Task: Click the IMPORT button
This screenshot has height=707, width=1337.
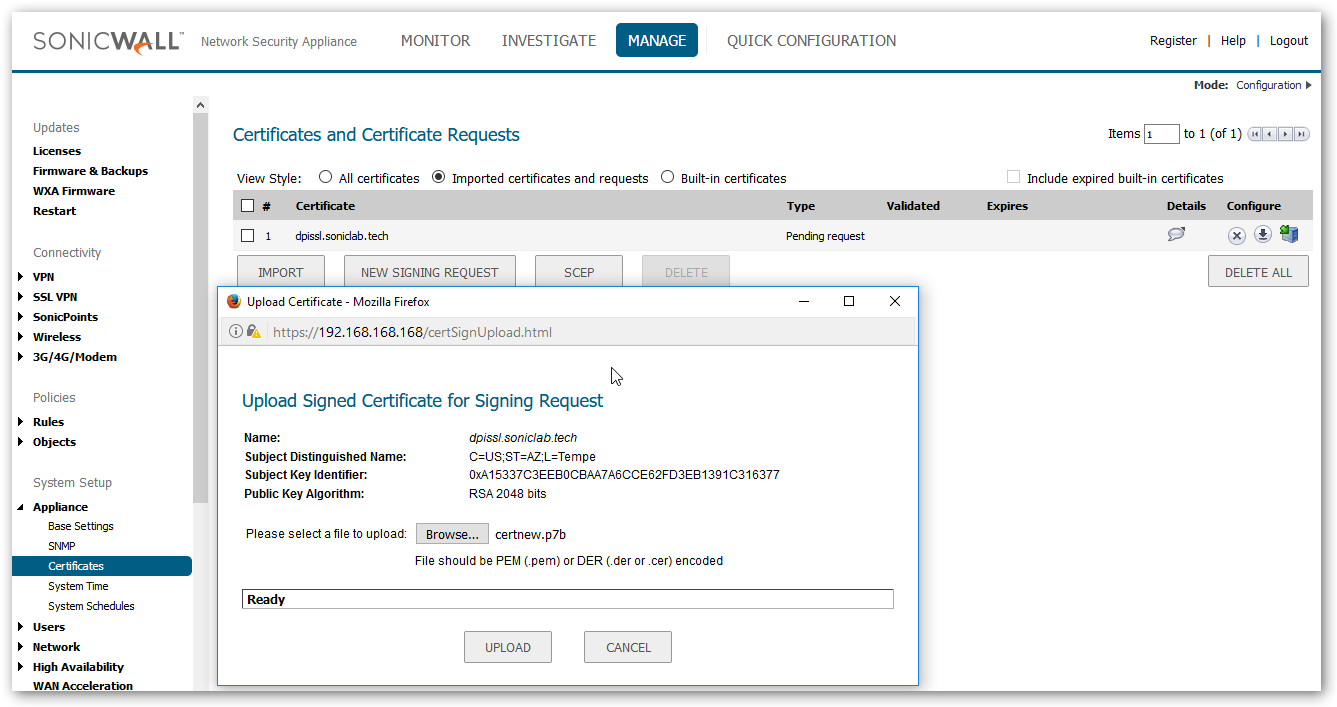Action: (281, 272)
